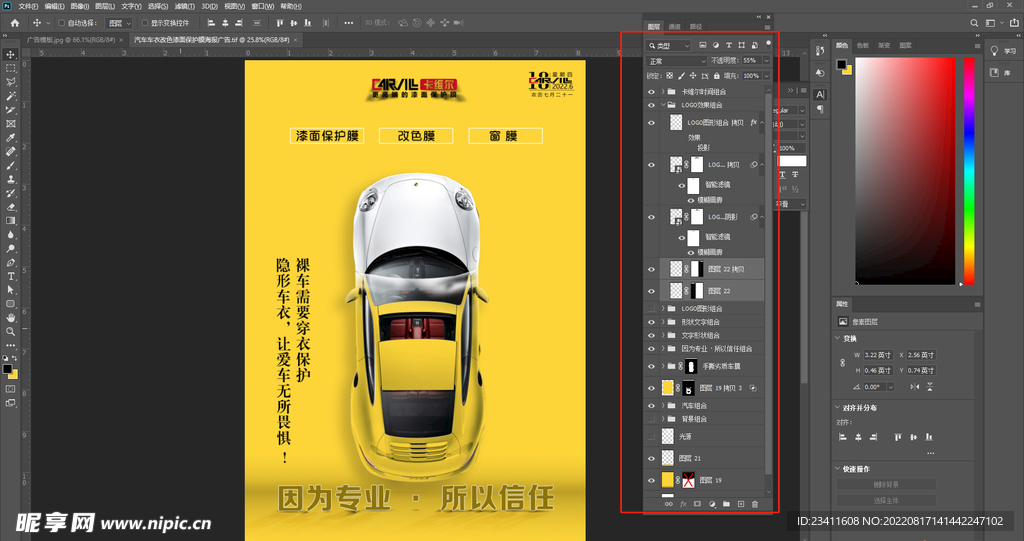Enable the 自动选择 checkbox
Viewport: 1024px width, 541px height.
click(61, 22)
